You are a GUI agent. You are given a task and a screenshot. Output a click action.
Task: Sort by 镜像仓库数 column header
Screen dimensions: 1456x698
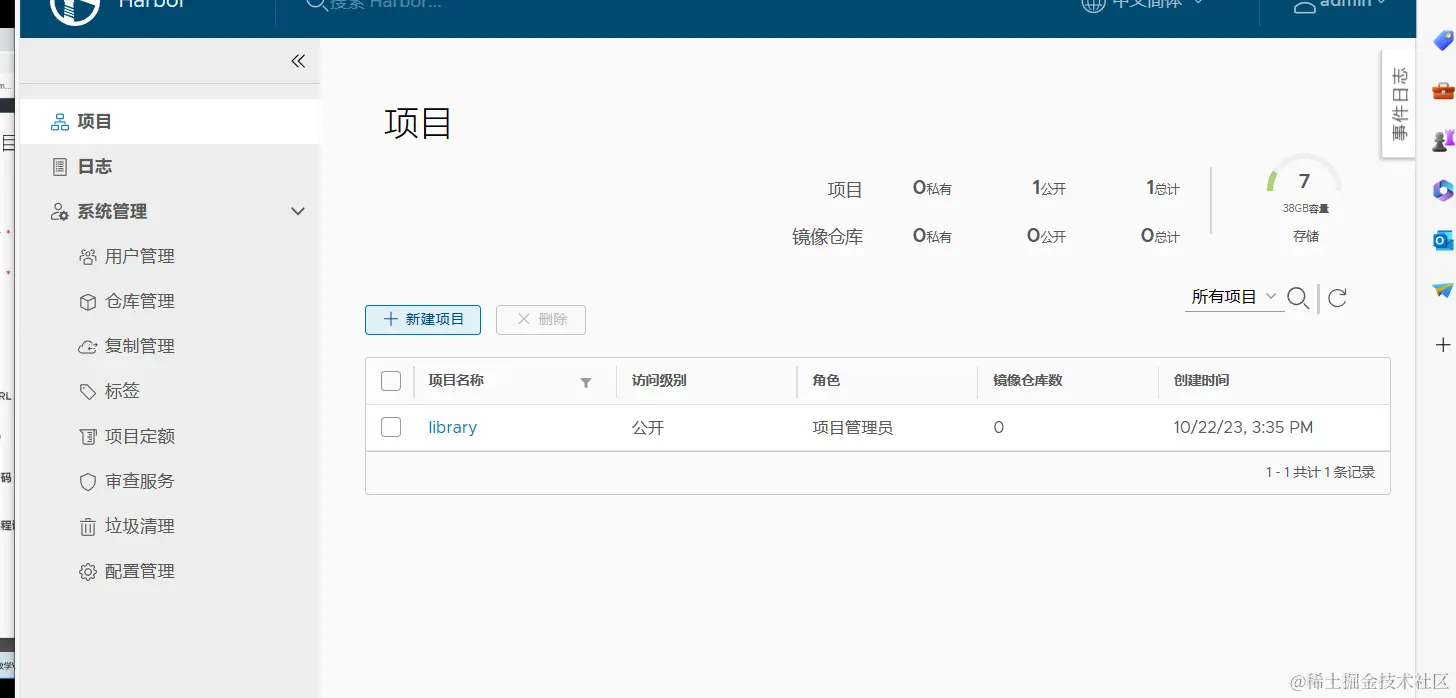1027,381
